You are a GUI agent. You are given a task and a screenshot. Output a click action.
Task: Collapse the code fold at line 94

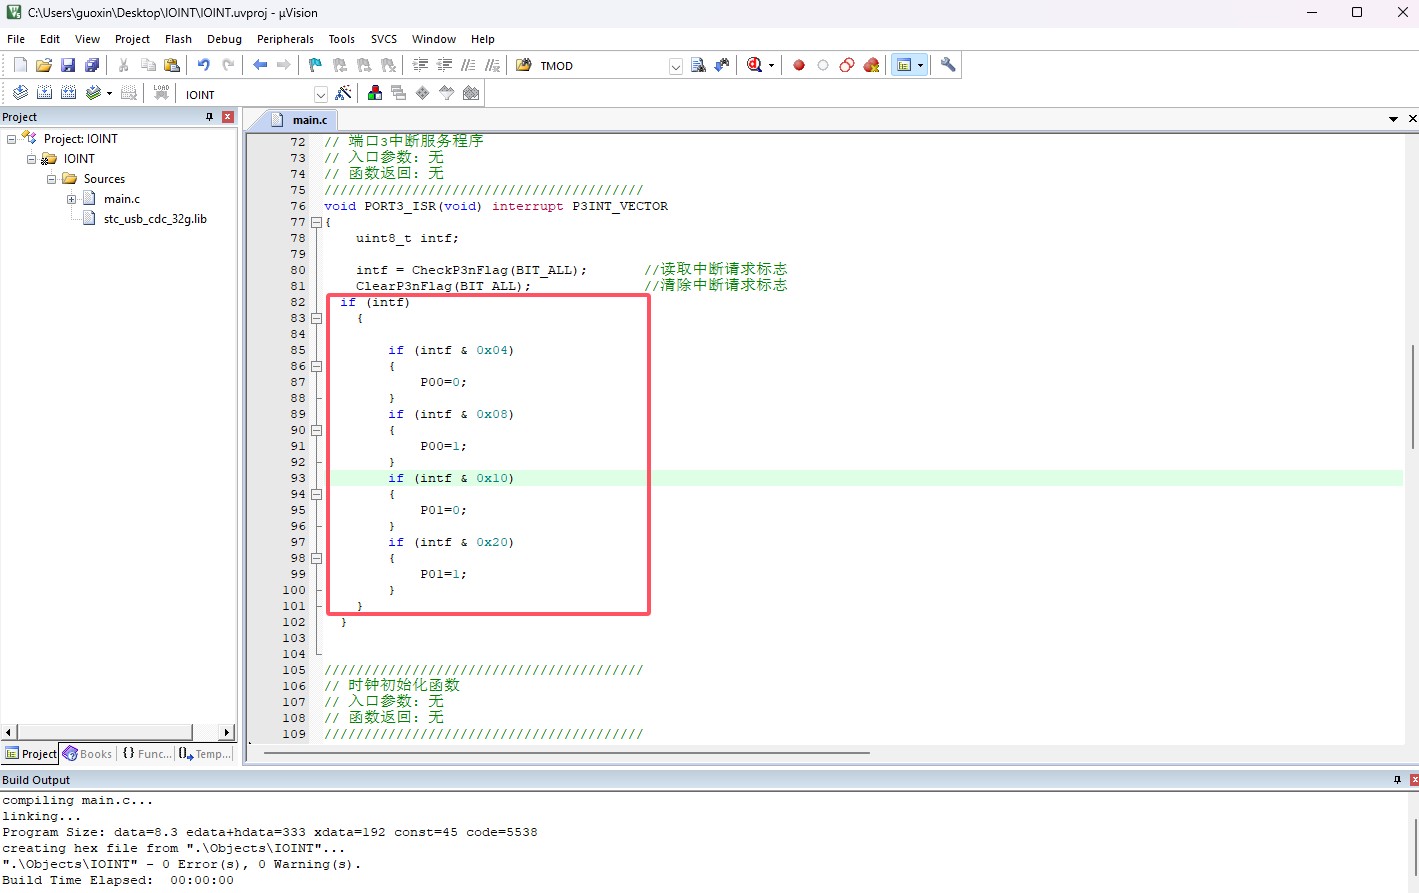(x=316, y=494)
